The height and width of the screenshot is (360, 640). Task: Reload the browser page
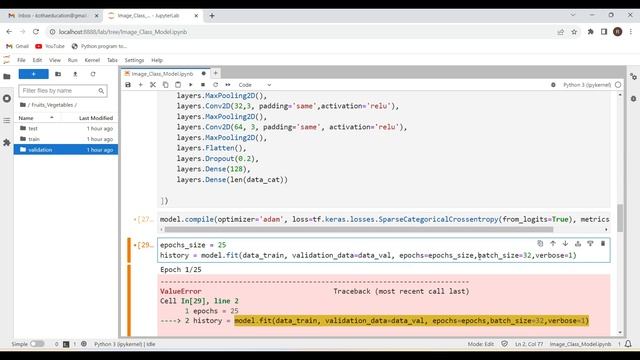coord(36,31)
